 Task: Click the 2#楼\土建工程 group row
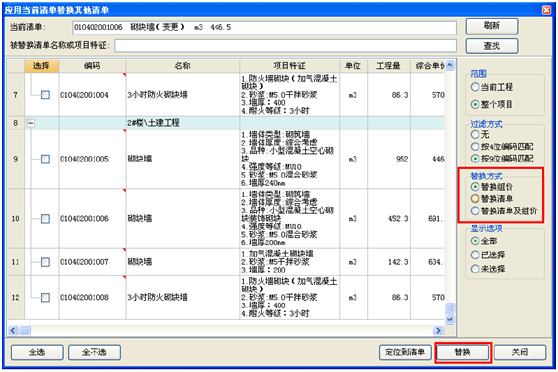(226, 123)
